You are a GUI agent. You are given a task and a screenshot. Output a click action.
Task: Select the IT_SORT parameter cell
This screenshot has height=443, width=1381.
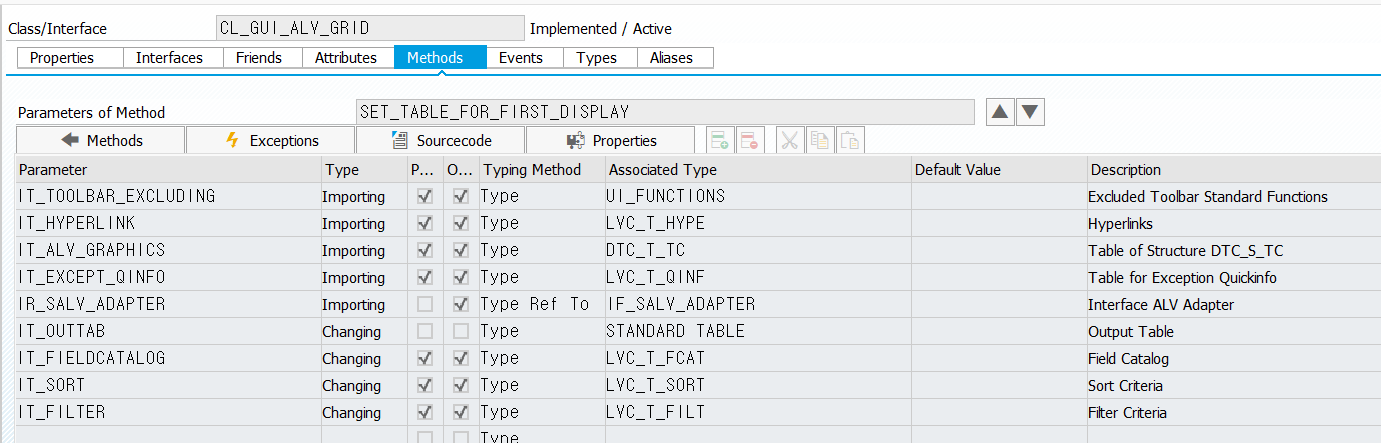point(168,385)
